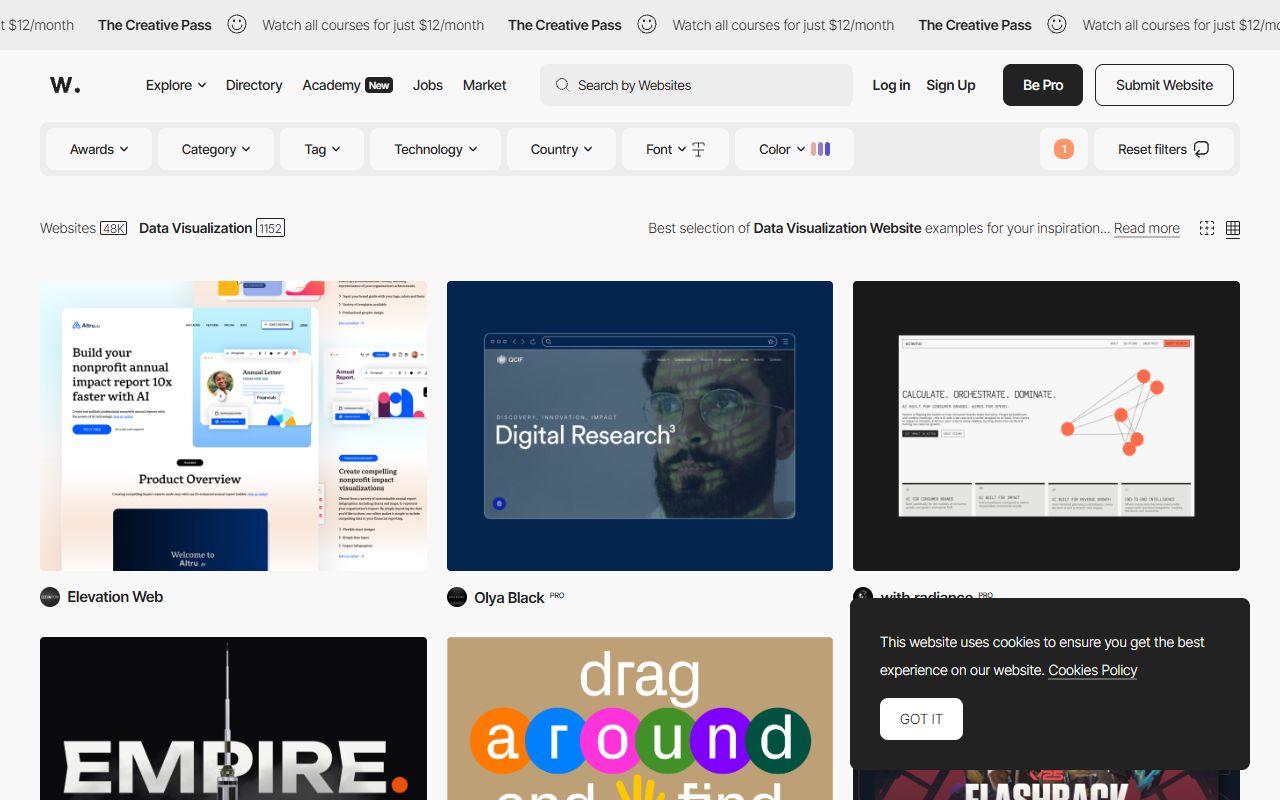Click Elevation Web avatar icon
Screen dimensions: 1280x800
coord(50,597)
